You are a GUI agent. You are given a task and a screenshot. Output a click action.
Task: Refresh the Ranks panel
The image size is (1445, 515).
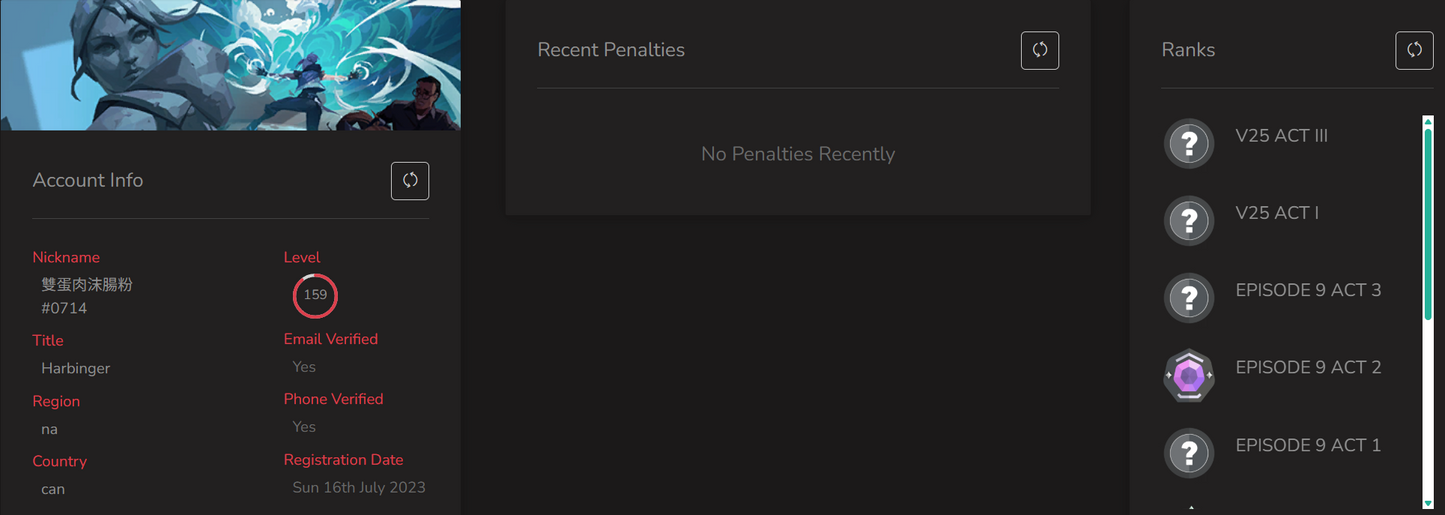pos(1414,50)
